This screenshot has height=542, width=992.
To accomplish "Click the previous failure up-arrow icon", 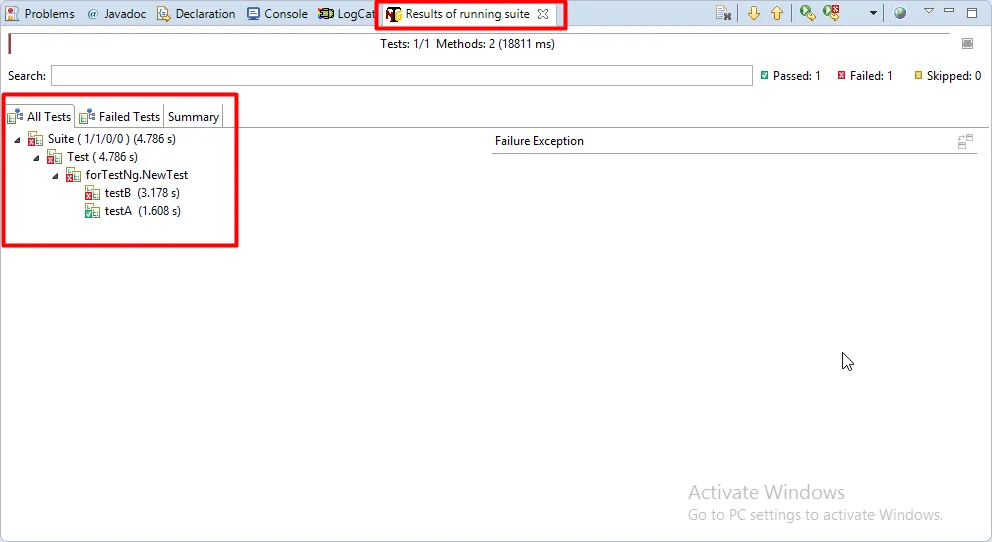I will 777,13.
